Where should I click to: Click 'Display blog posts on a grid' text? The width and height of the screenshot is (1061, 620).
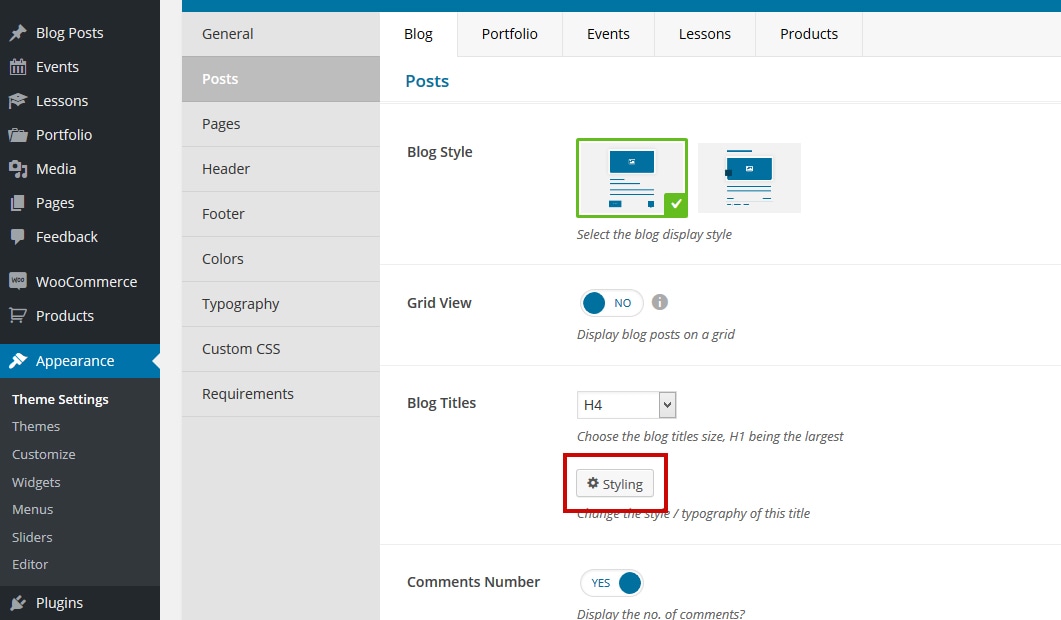(656, 334)
